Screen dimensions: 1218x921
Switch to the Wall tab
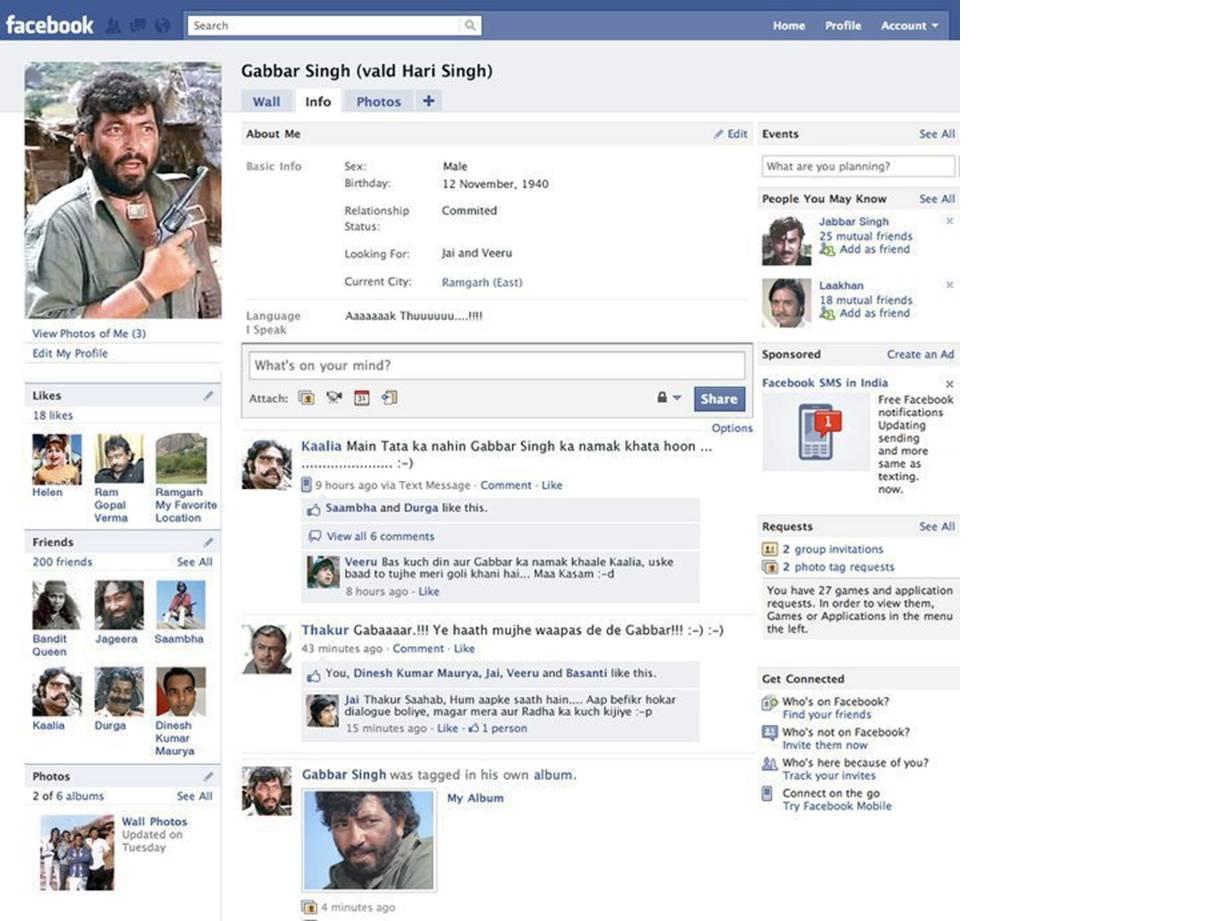(266, 101)
